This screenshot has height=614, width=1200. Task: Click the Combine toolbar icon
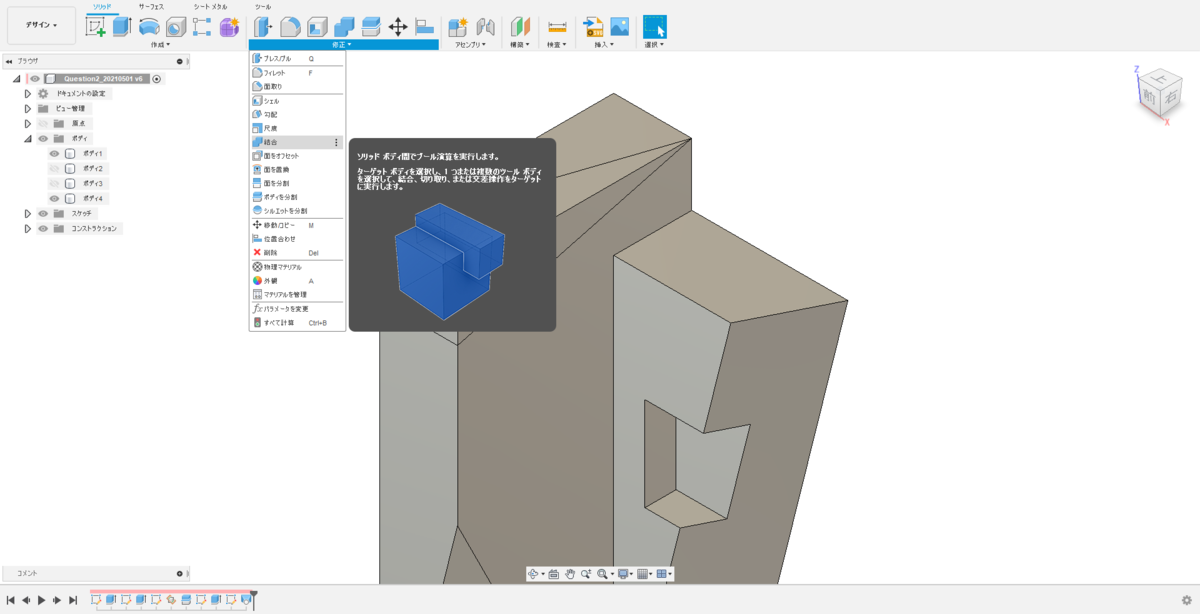344,27
